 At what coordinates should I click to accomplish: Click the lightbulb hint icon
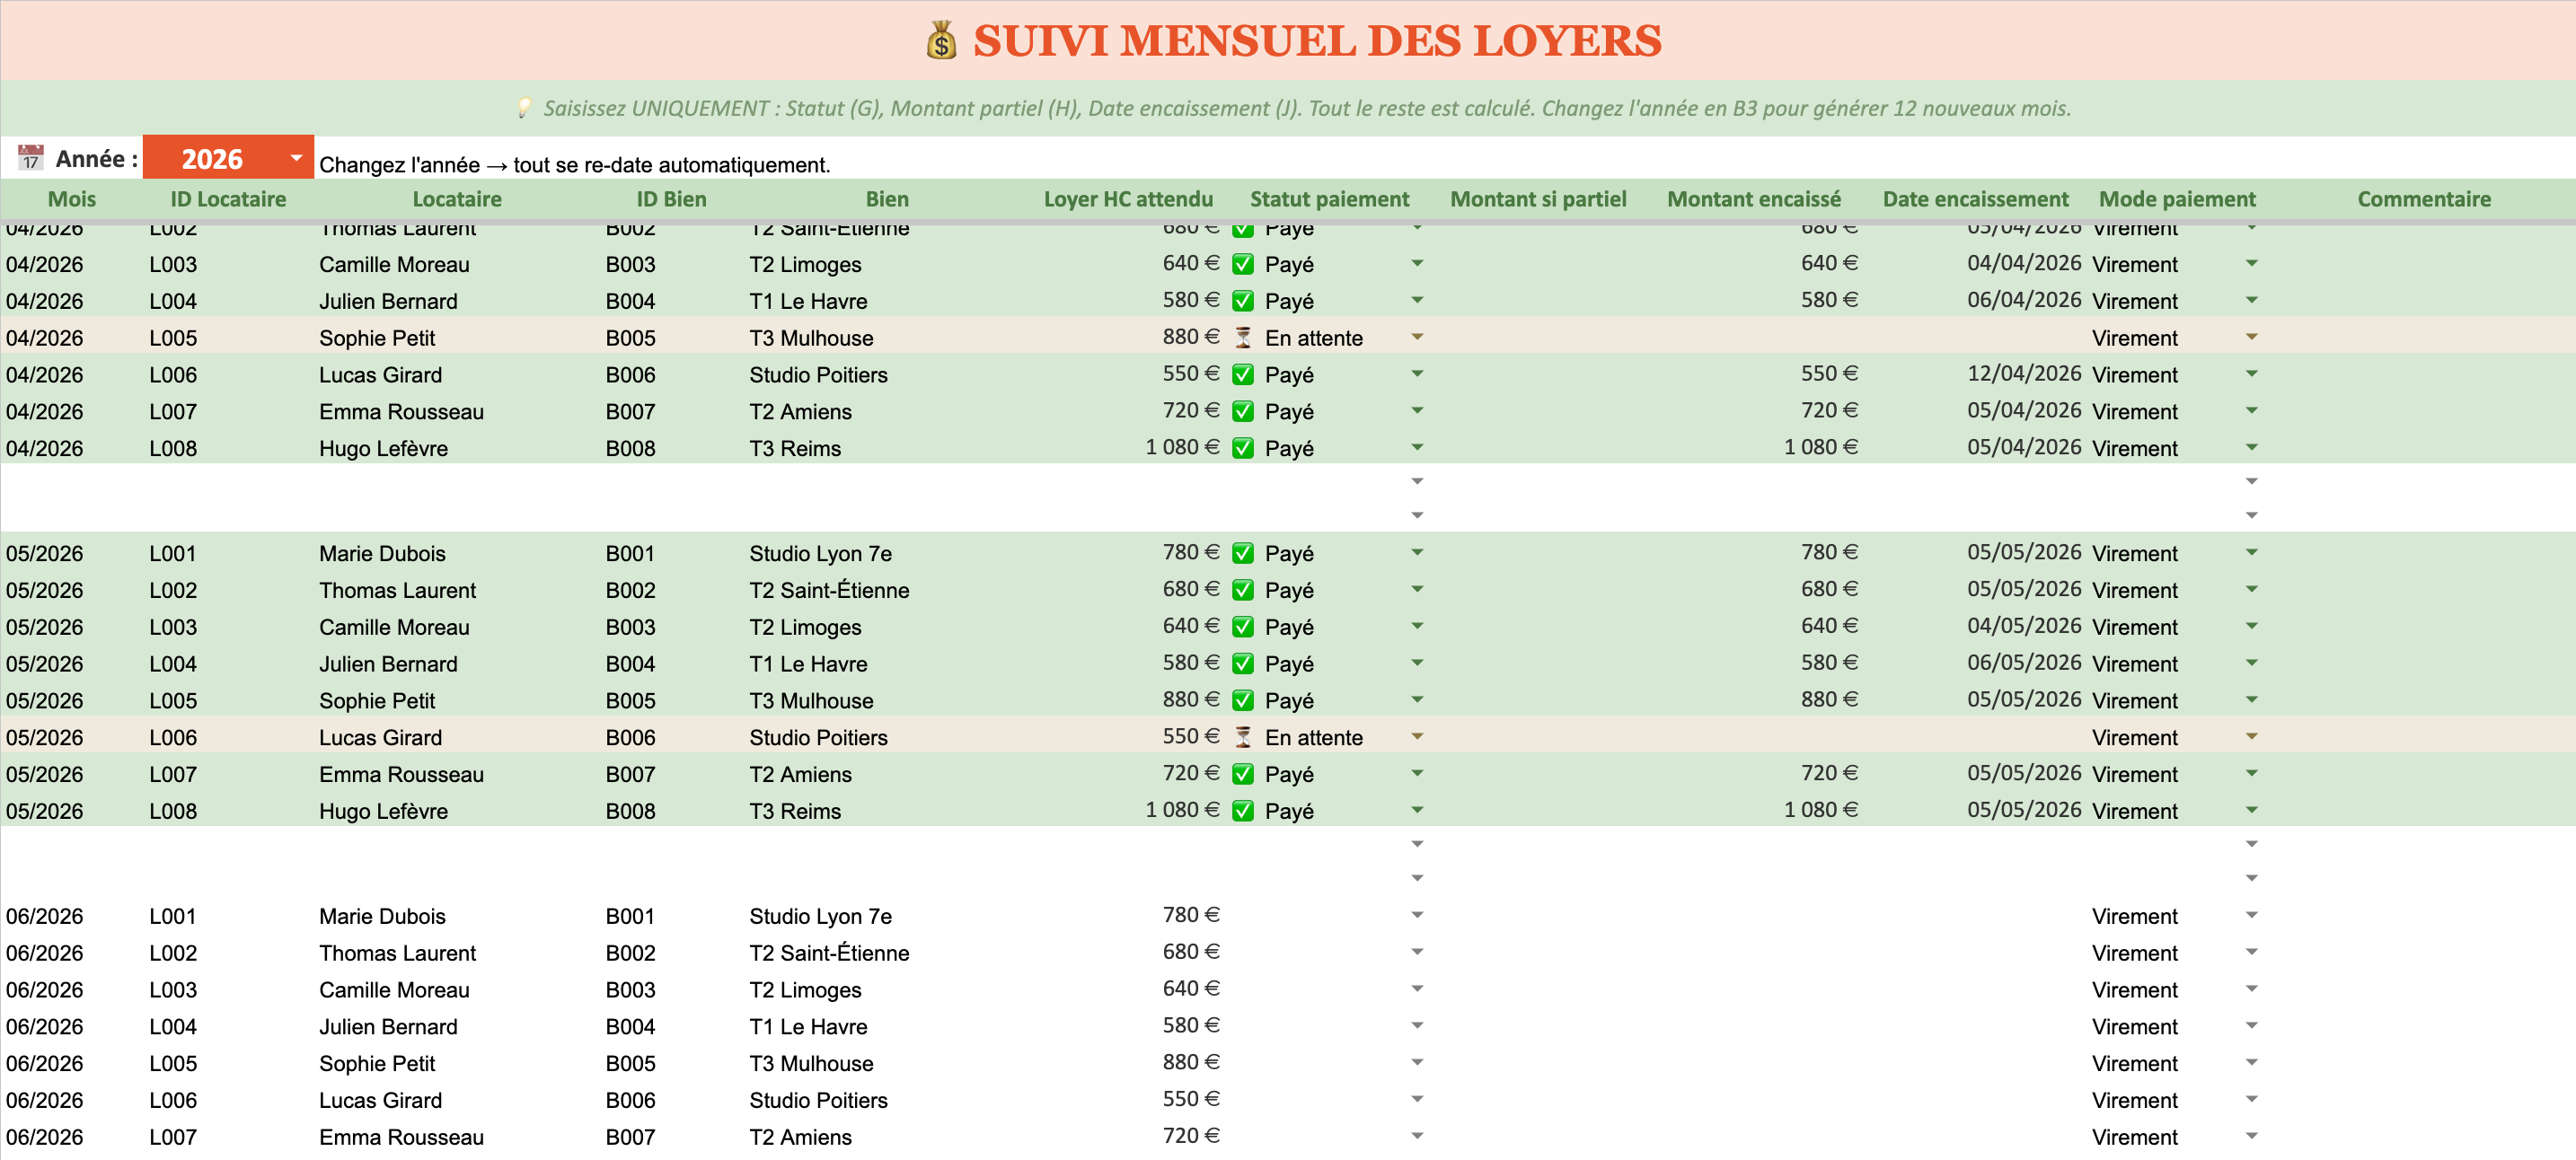pyautogui.click(x=524, y=108)
